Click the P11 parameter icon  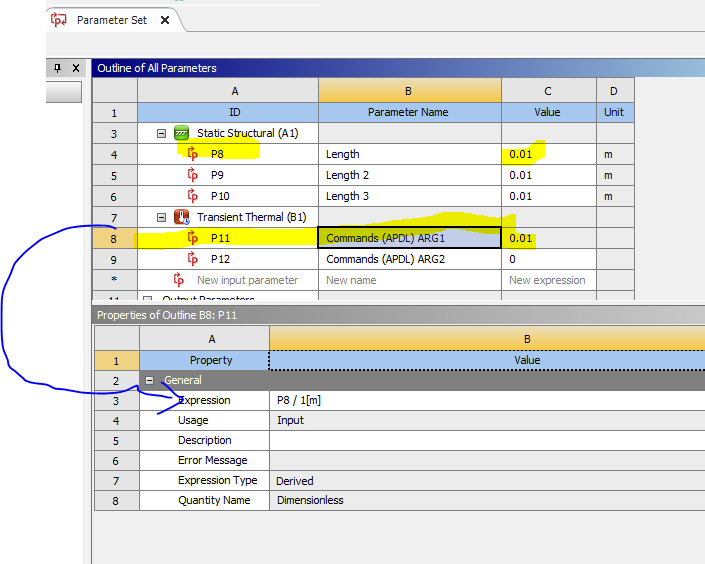point(193,238)
